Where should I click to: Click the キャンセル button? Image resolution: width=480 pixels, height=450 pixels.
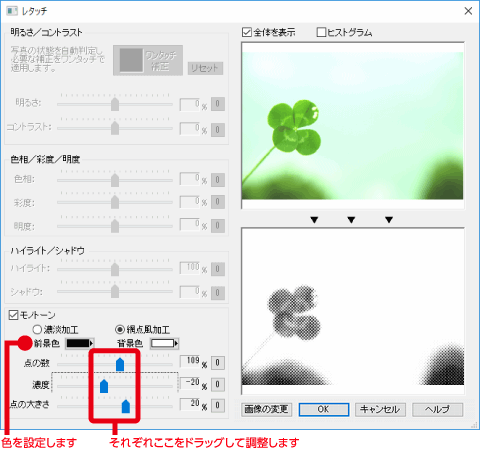[380, 409]
